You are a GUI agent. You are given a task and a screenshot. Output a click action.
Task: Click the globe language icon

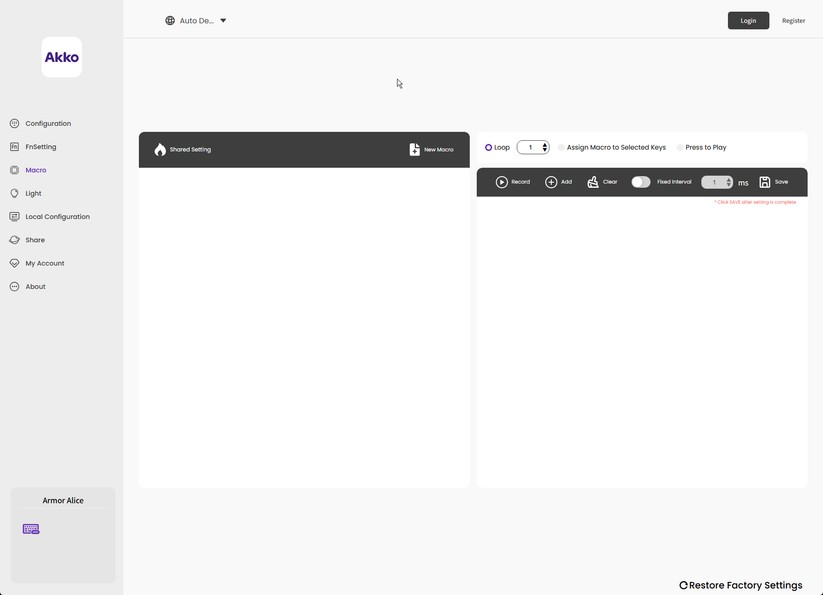pyautogui.click(x=170, y=20)
